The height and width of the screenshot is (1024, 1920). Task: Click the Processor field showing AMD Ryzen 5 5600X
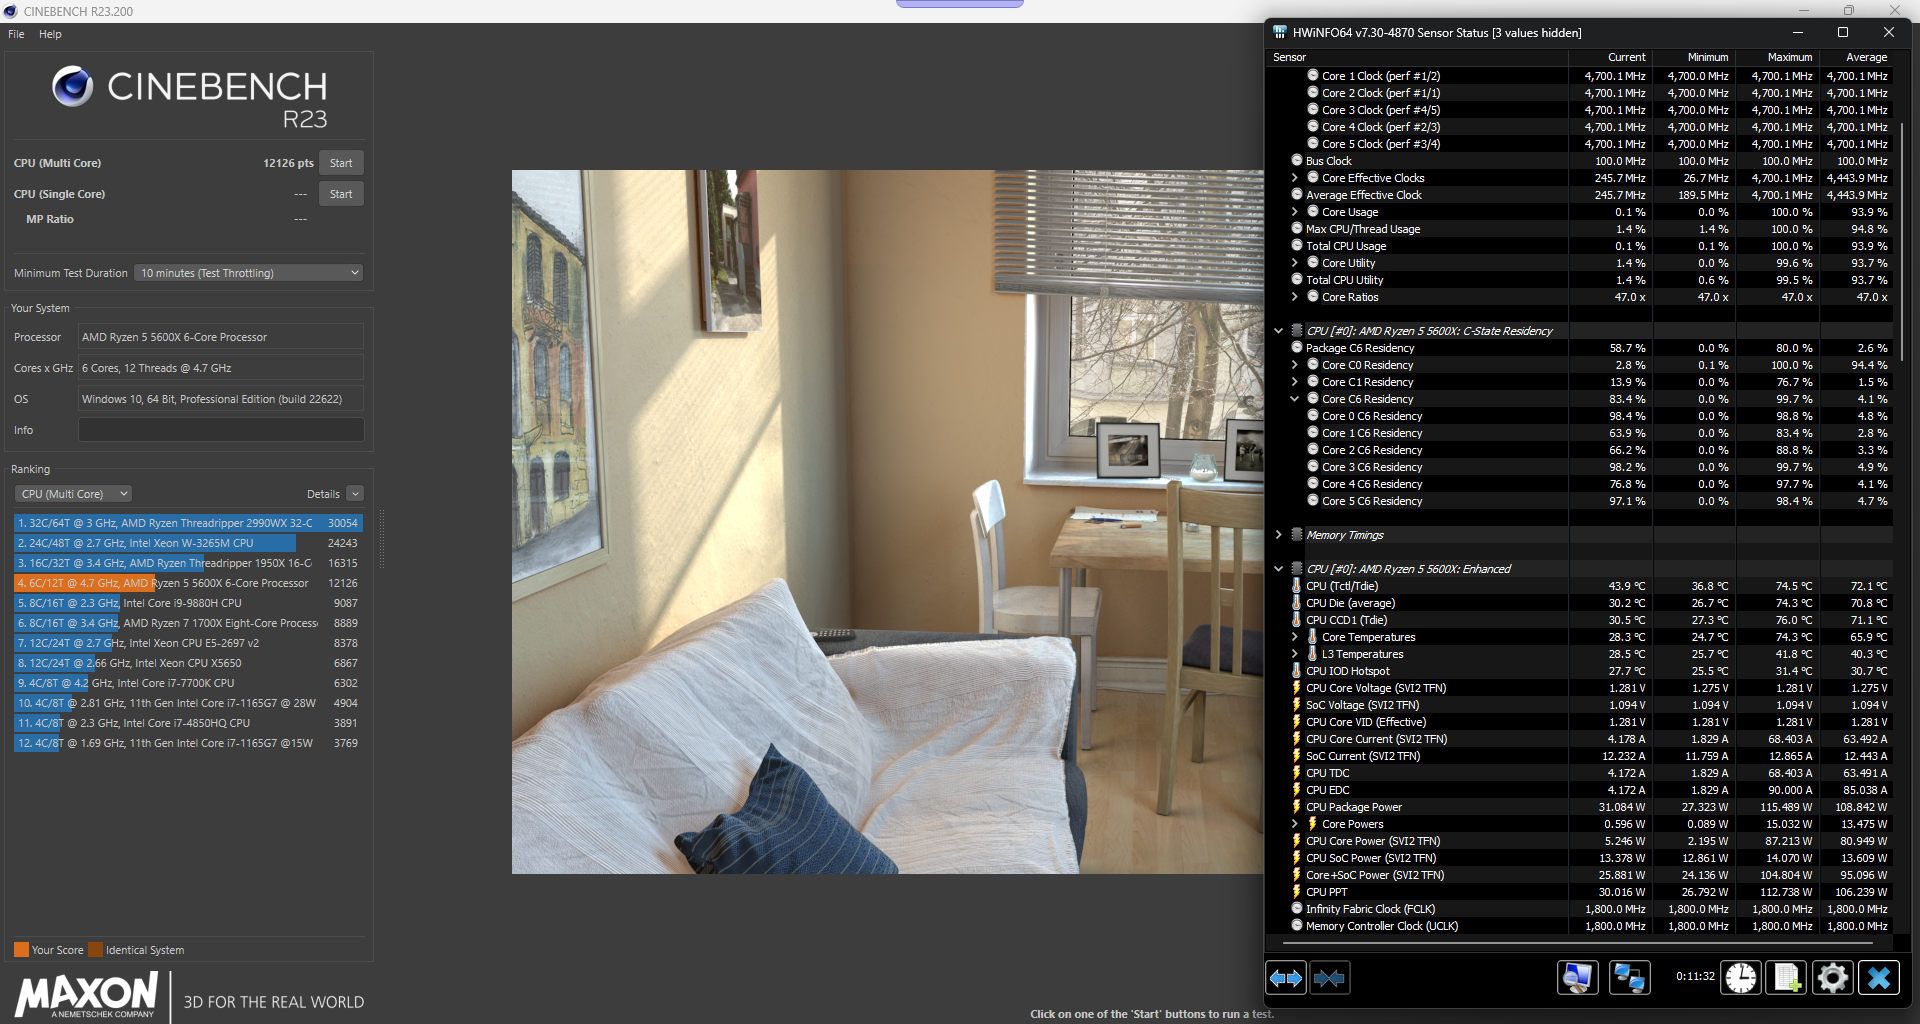click(221, 337)
